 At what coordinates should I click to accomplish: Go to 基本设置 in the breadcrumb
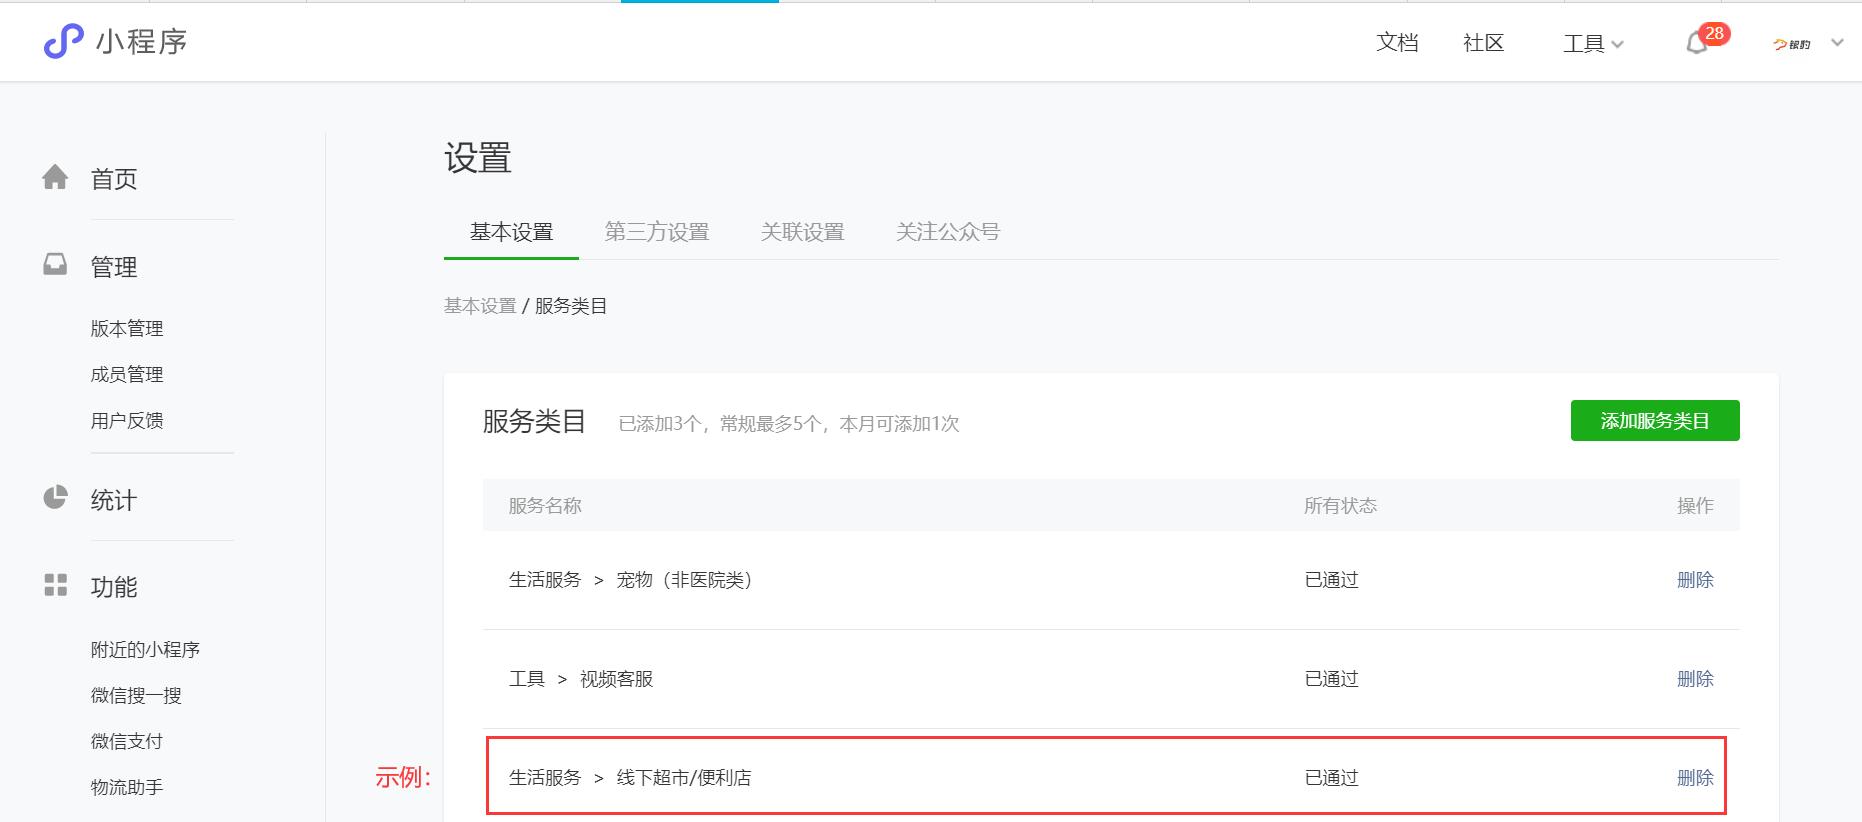click(480, 306)
